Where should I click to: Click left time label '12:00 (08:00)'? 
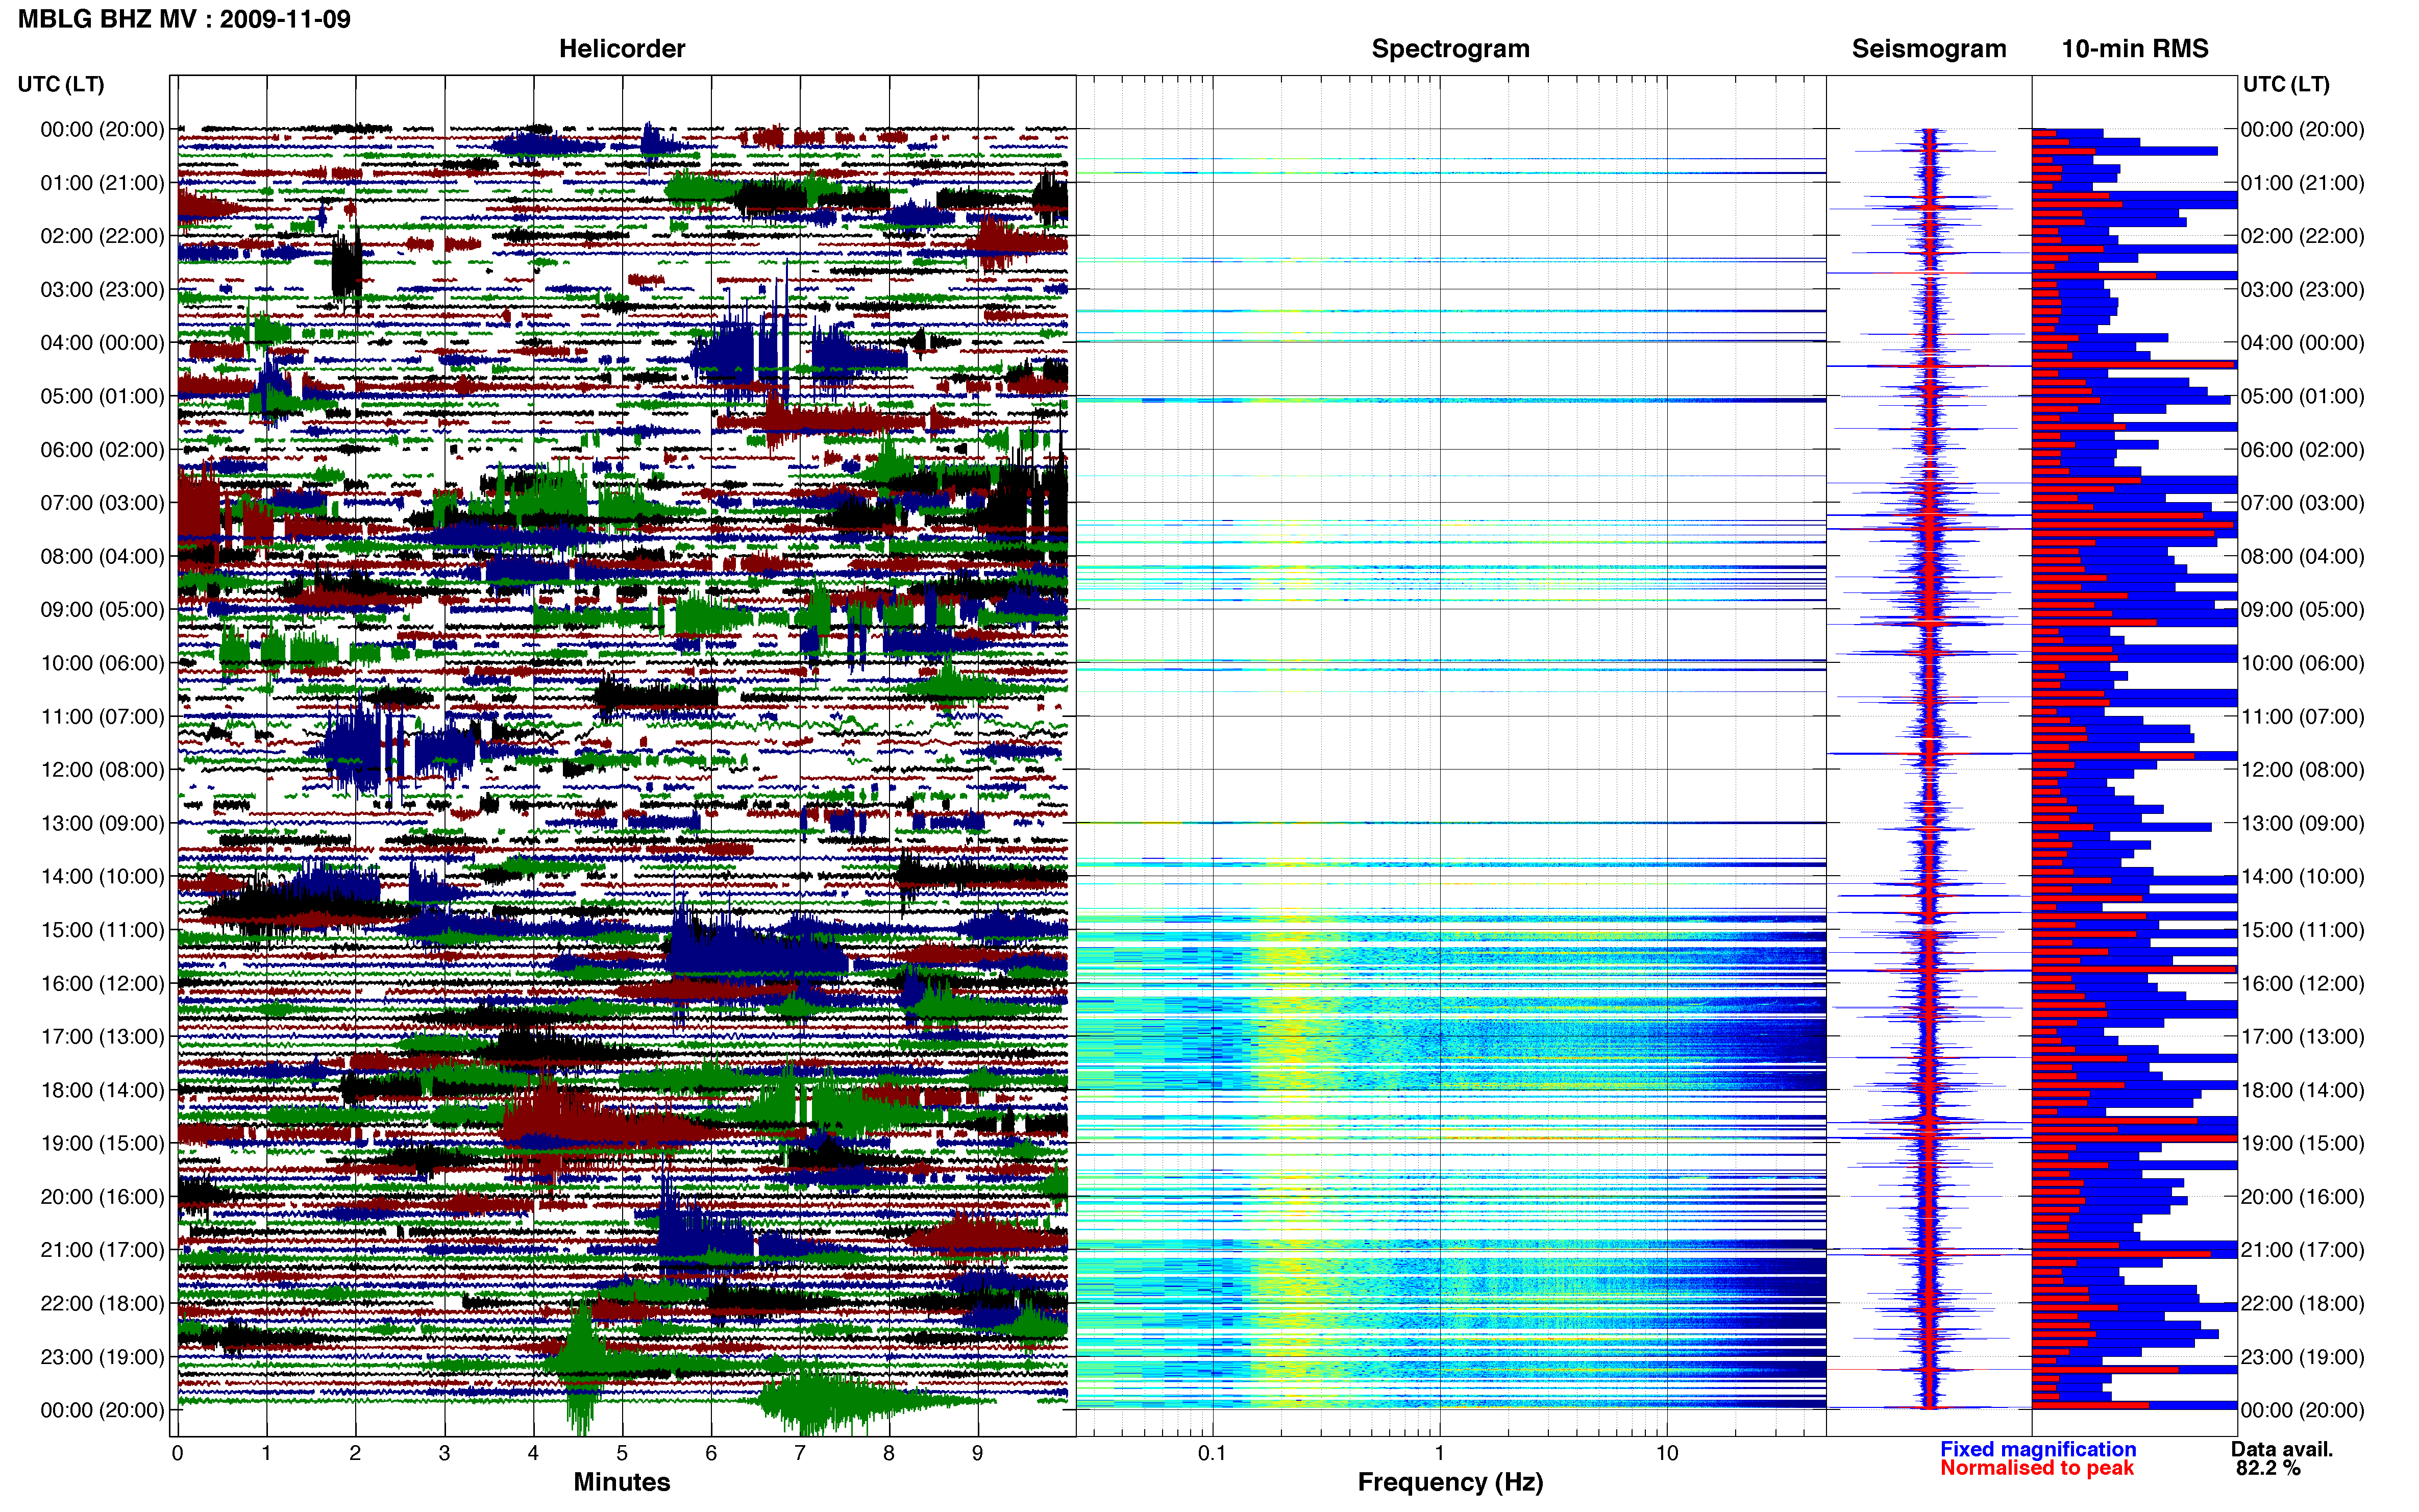tap(102, 770)
